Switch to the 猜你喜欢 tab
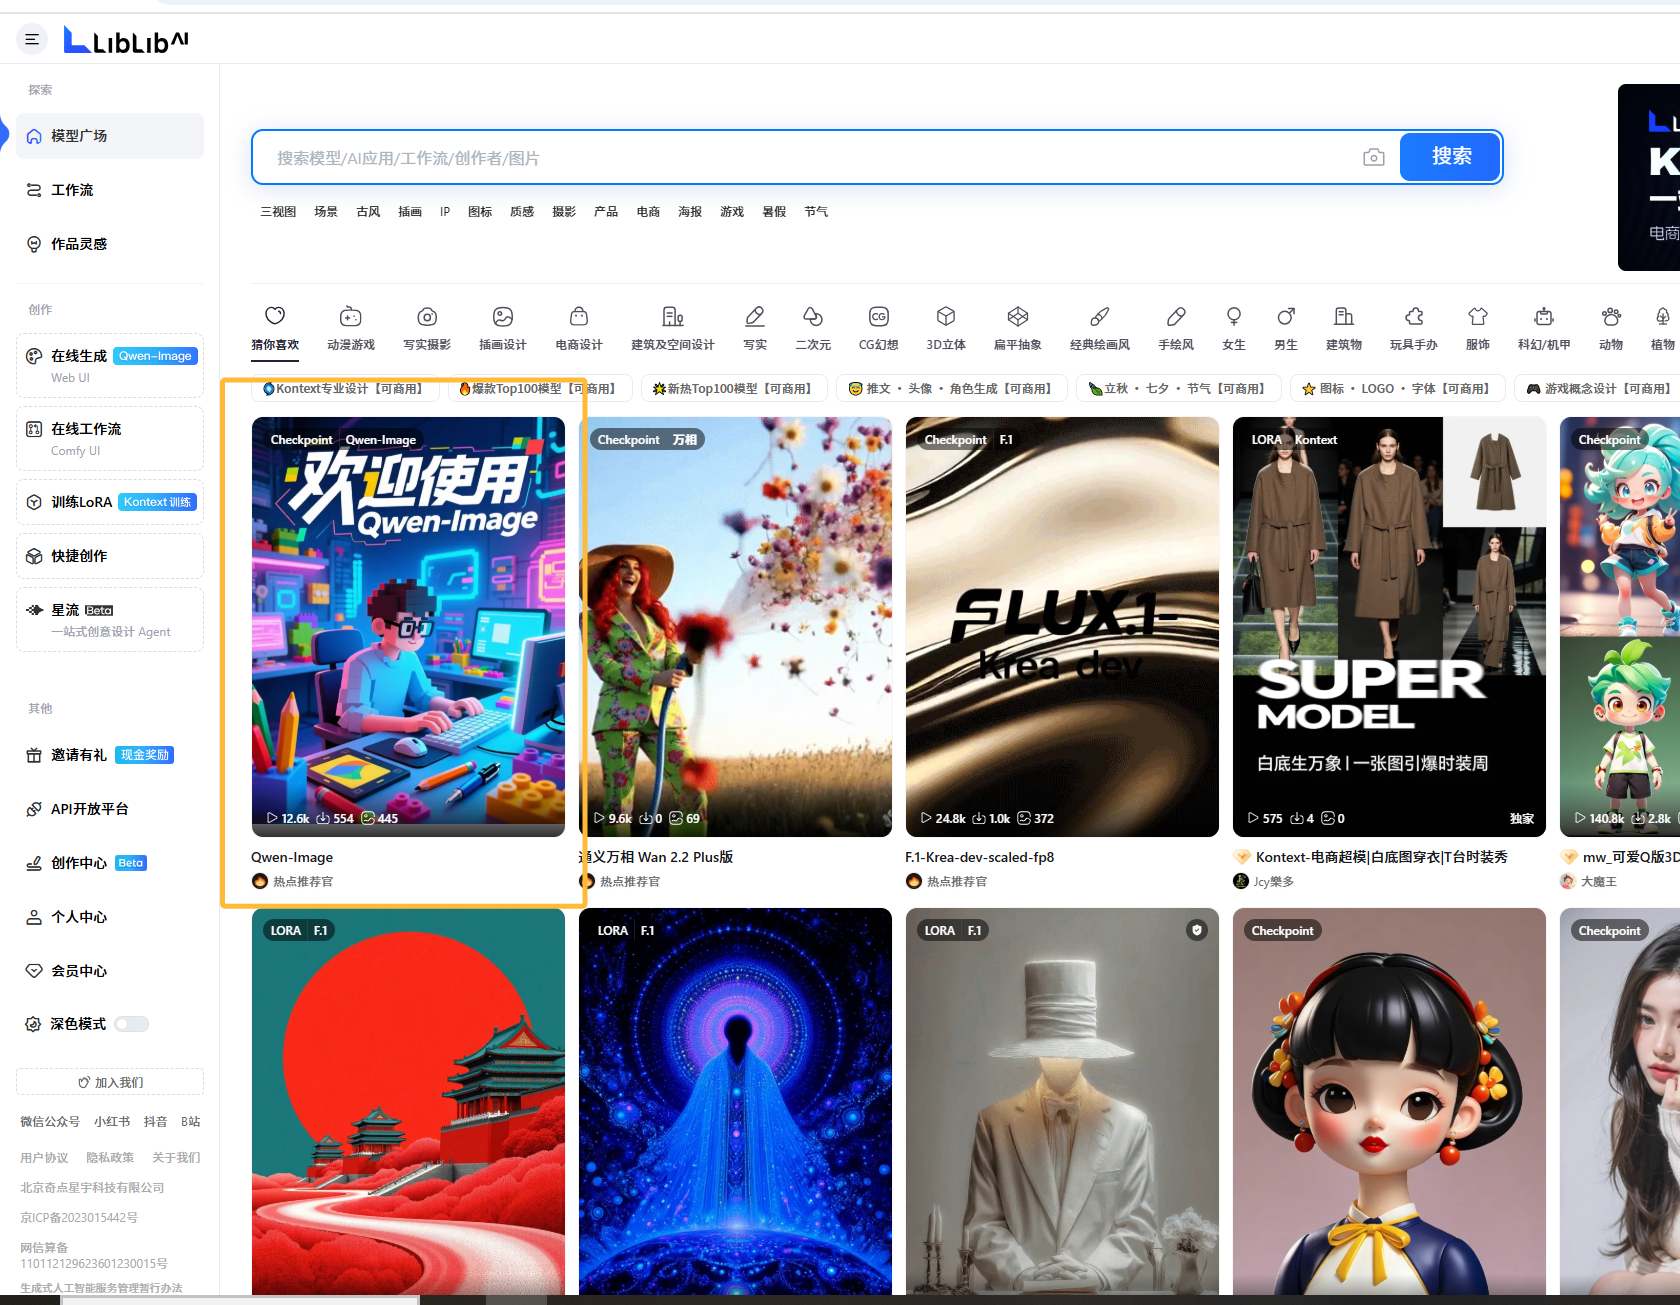Image resolution: width=1680 pixels, height=1305 pixels. coord(275,328)
